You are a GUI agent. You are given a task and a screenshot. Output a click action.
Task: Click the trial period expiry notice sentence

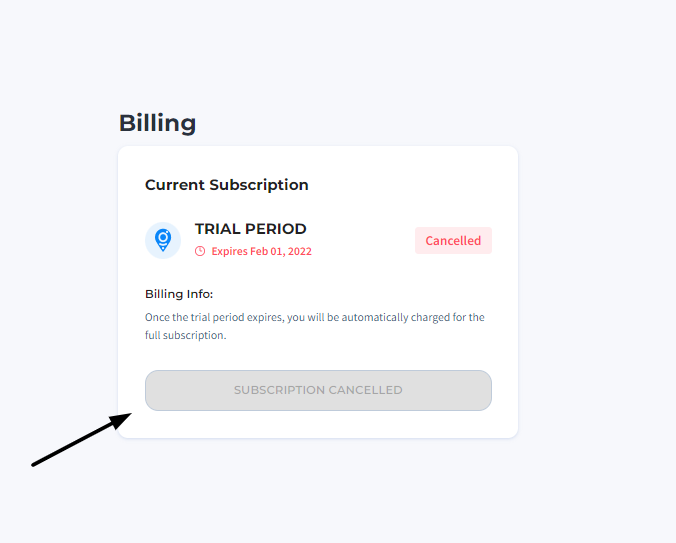tap(314, 318)
